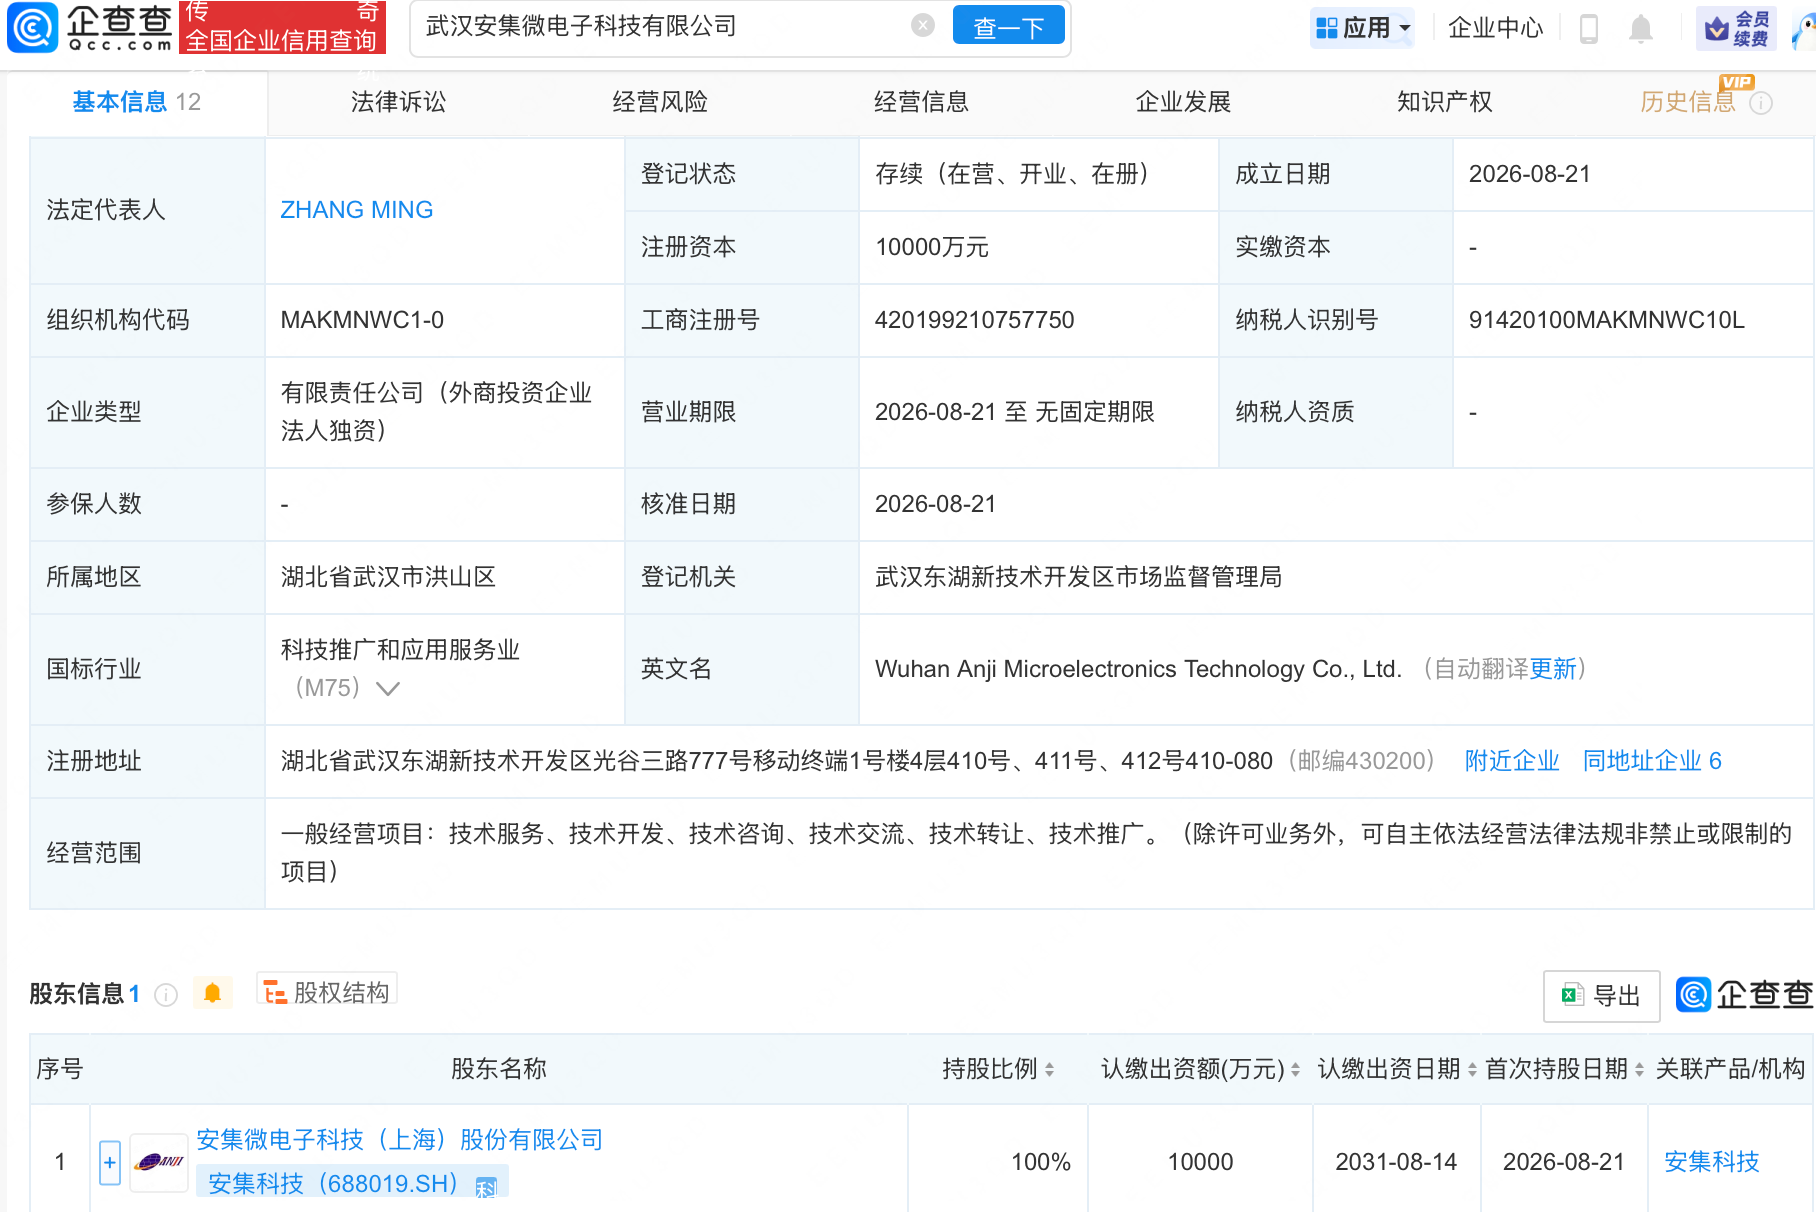Image resolution: width=1816 pixels, height=1212 pixels.
Task: Click 认缴出资日期 value 2031-08-14
Action: point(1396,1162)
